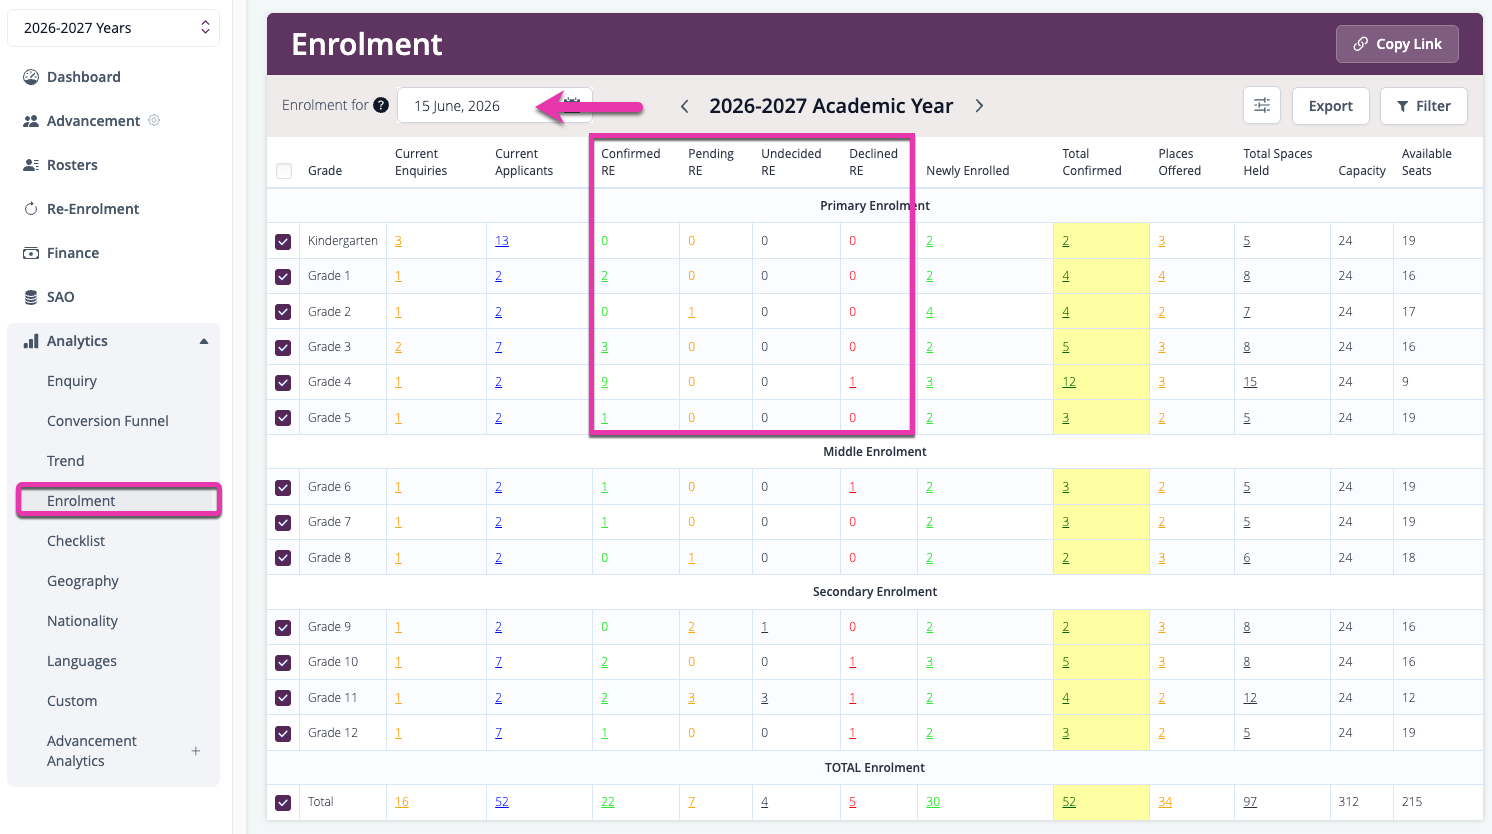Click the Export button
This screenshot has width=1492, height=834.
coord(1329,106)
